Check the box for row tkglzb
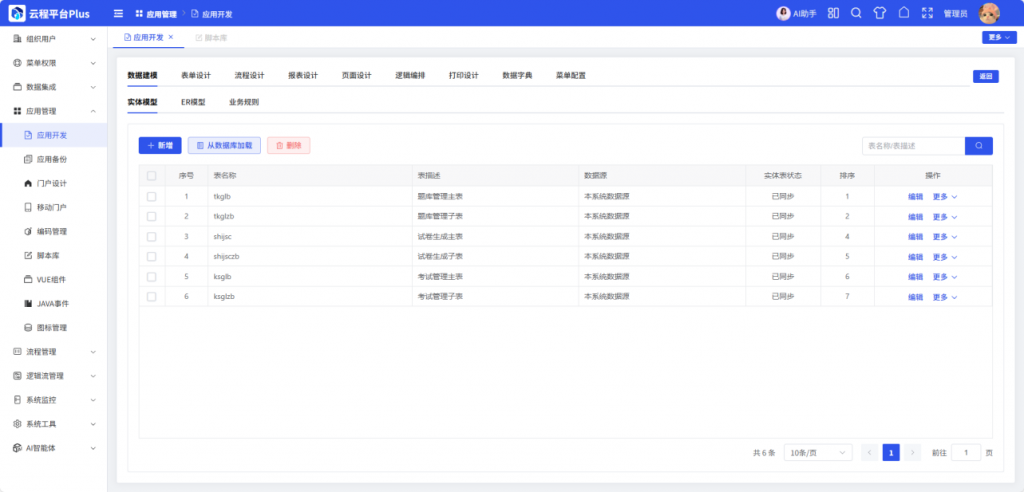The width and height of the screenshot is (1024, 492). (x=152, y=216)
